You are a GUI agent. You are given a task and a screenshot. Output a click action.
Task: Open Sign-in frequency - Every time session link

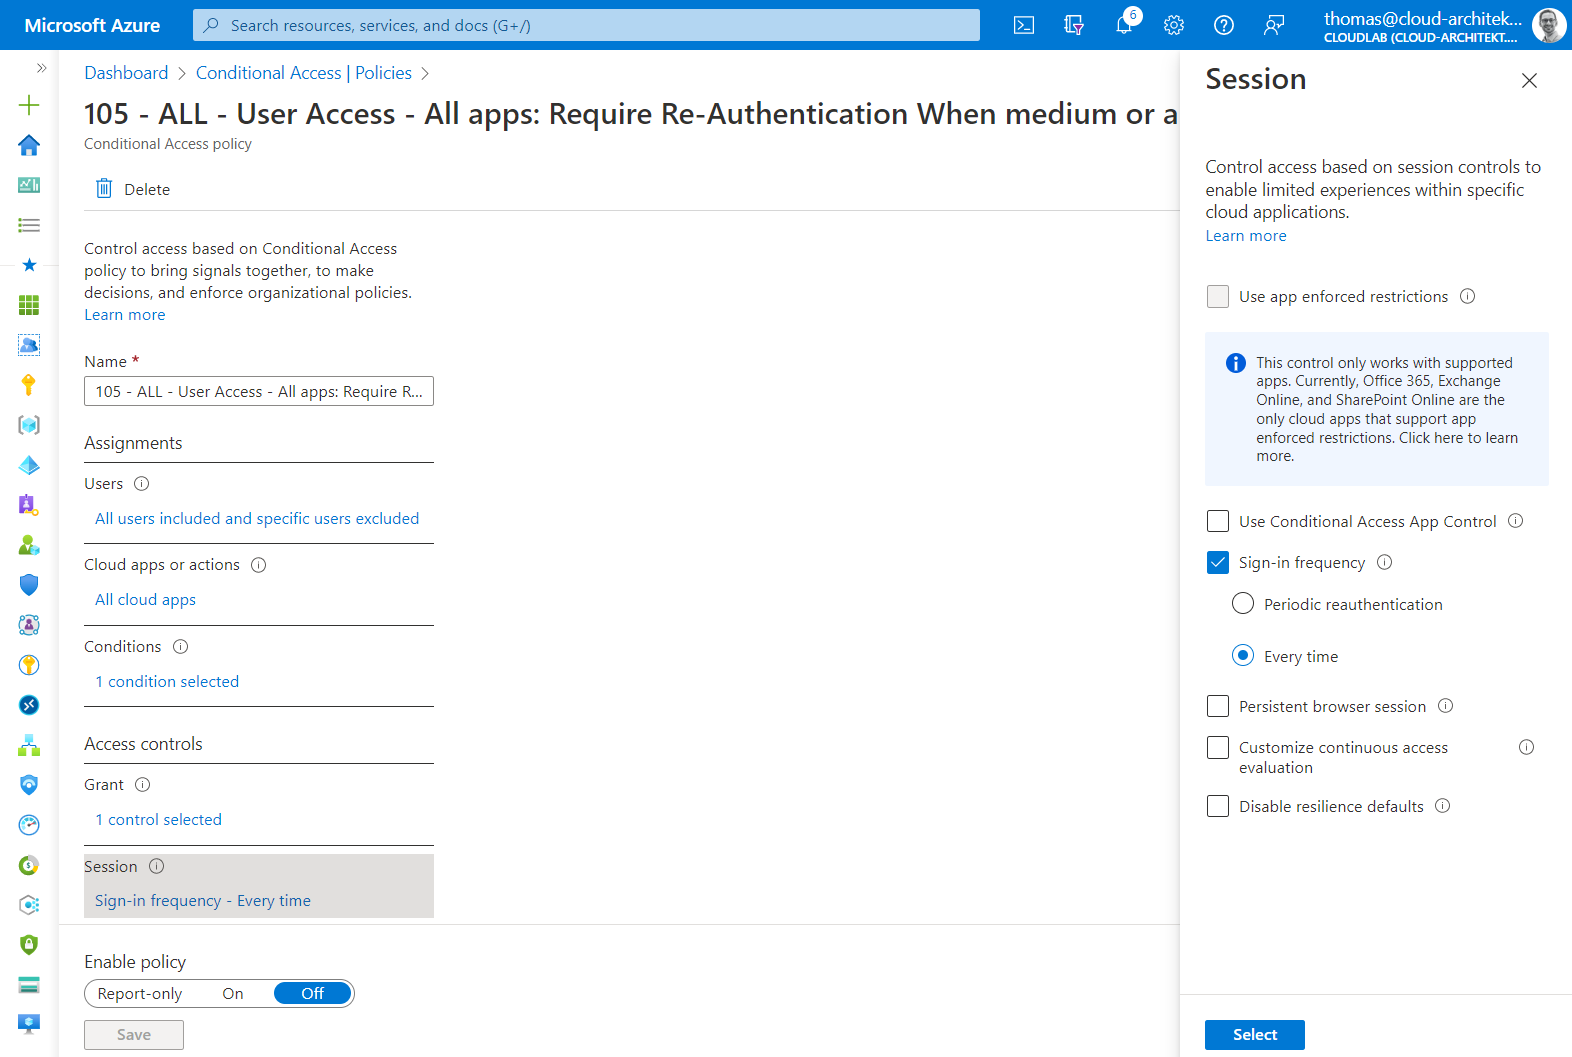pos(203,900)
